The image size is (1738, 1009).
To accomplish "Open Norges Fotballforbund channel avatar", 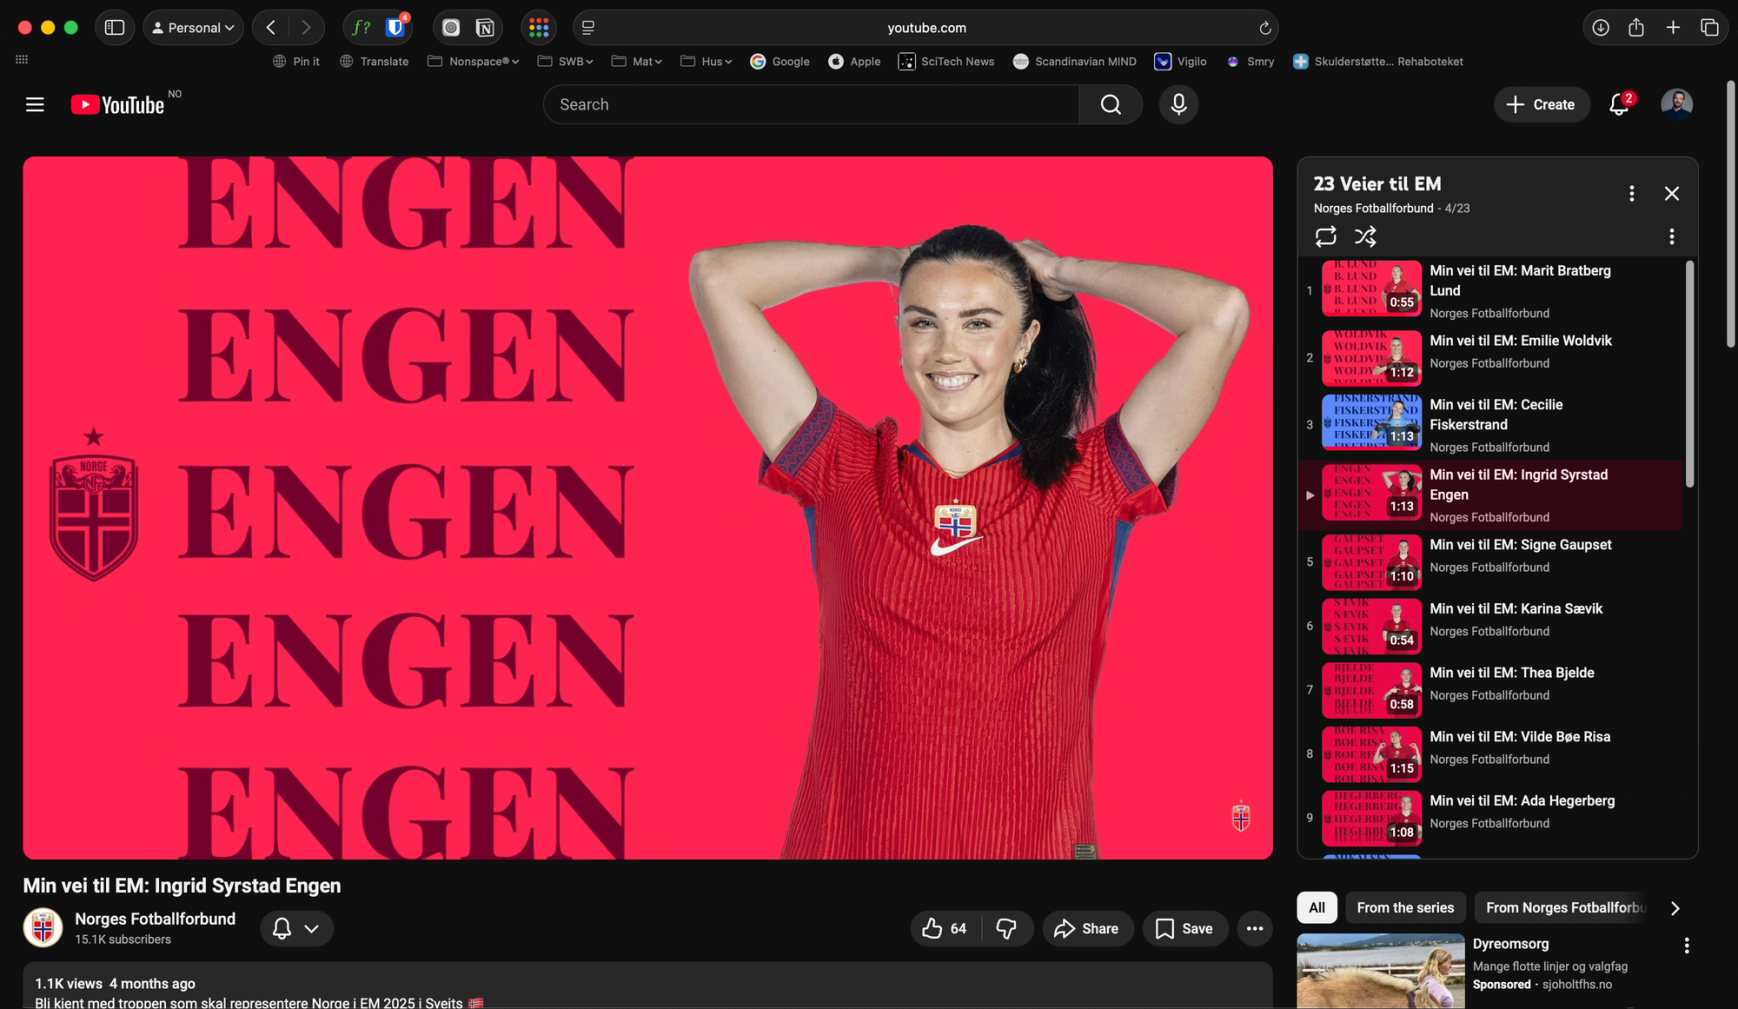I will tap(43, 928).
